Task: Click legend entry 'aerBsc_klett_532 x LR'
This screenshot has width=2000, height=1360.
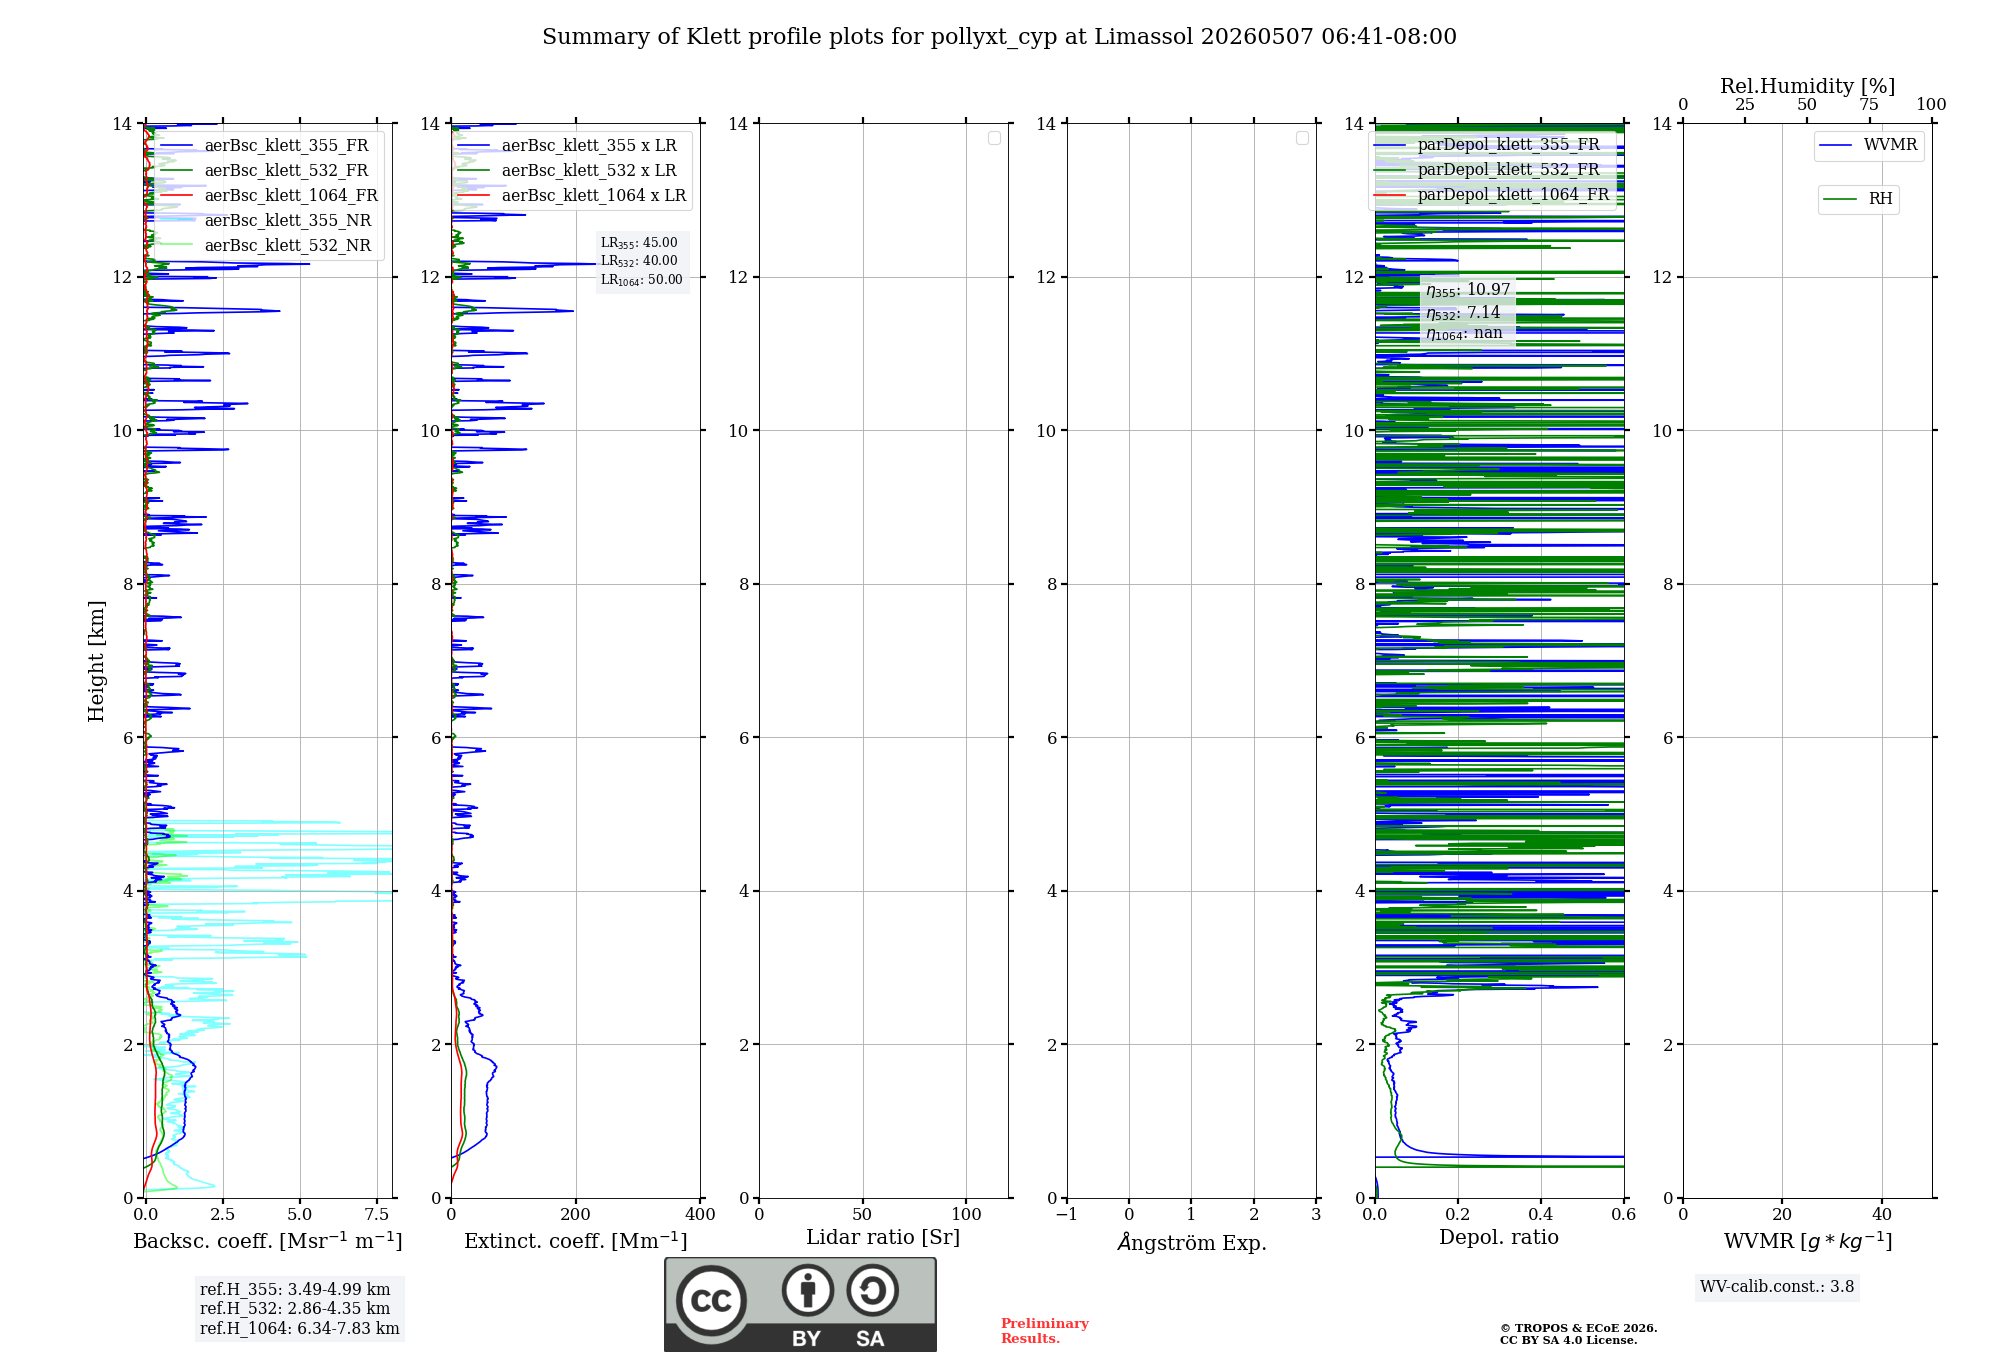Action: pos(570,171)
